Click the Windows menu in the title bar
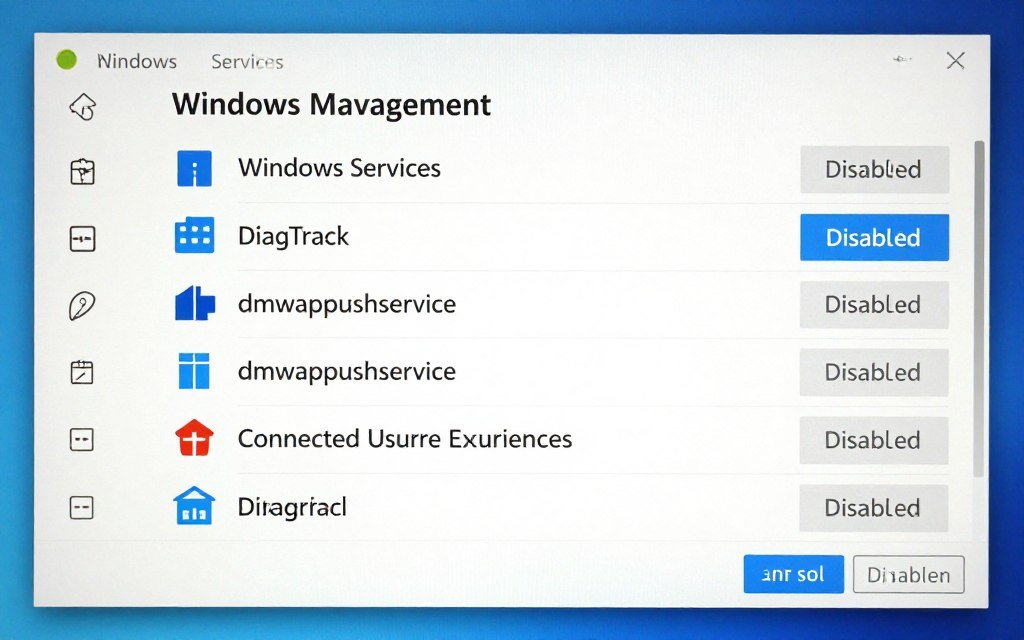The width and height of the screenshot is (1024, 640). point(137,61)
